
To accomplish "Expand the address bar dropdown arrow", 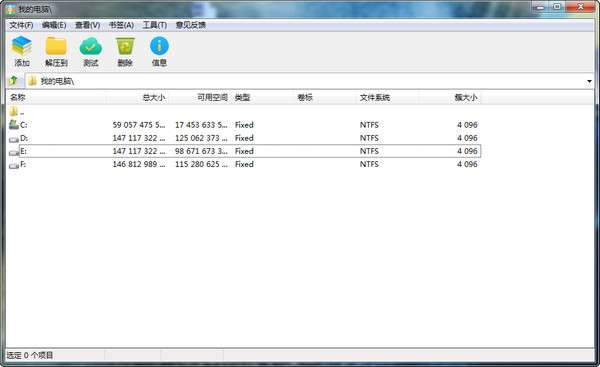I will pos(589,81).
